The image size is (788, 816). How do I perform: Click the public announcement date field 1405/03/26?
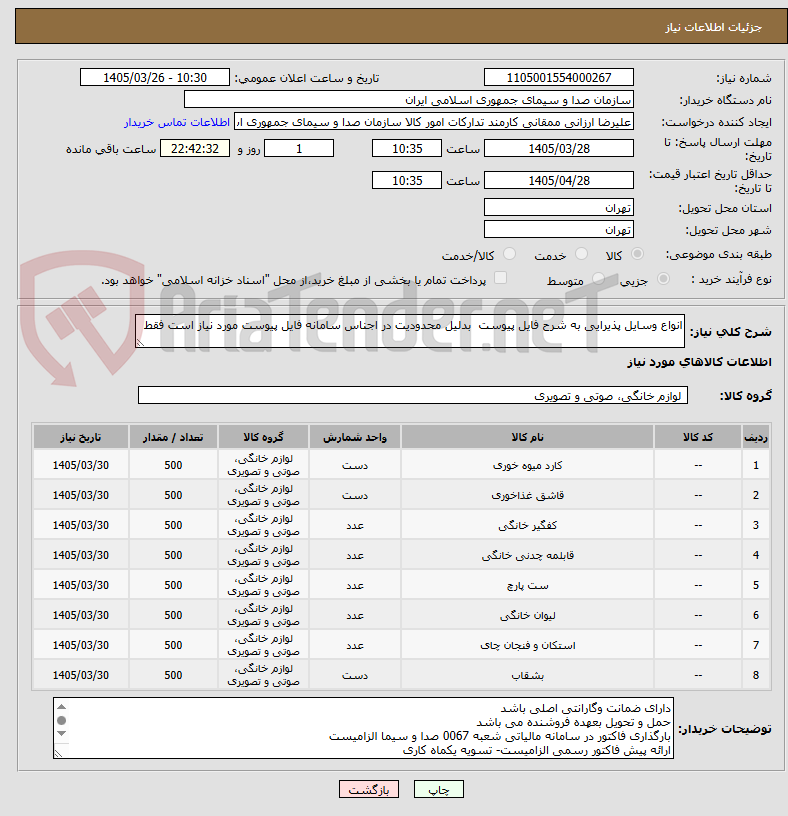pyautogui.click(x=155, y=78)
